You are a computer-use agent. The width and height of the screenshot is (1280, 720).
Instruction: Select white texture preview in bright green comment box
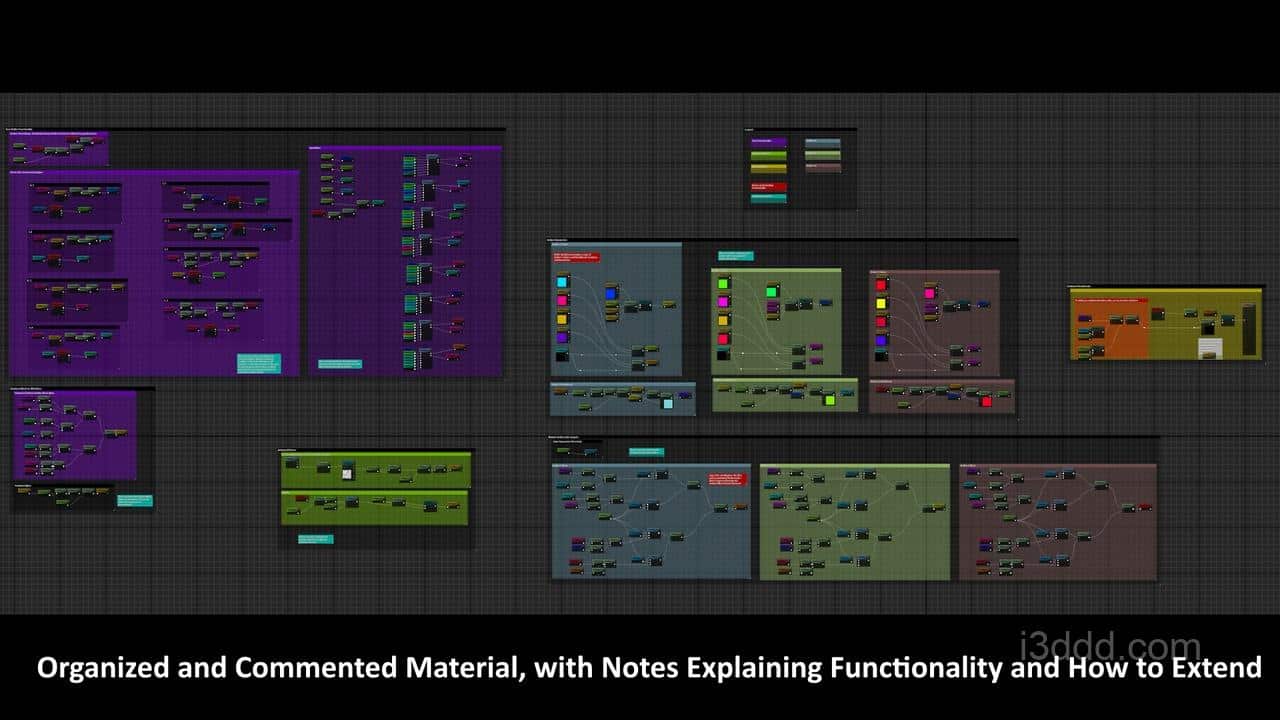tap(348, 473)
